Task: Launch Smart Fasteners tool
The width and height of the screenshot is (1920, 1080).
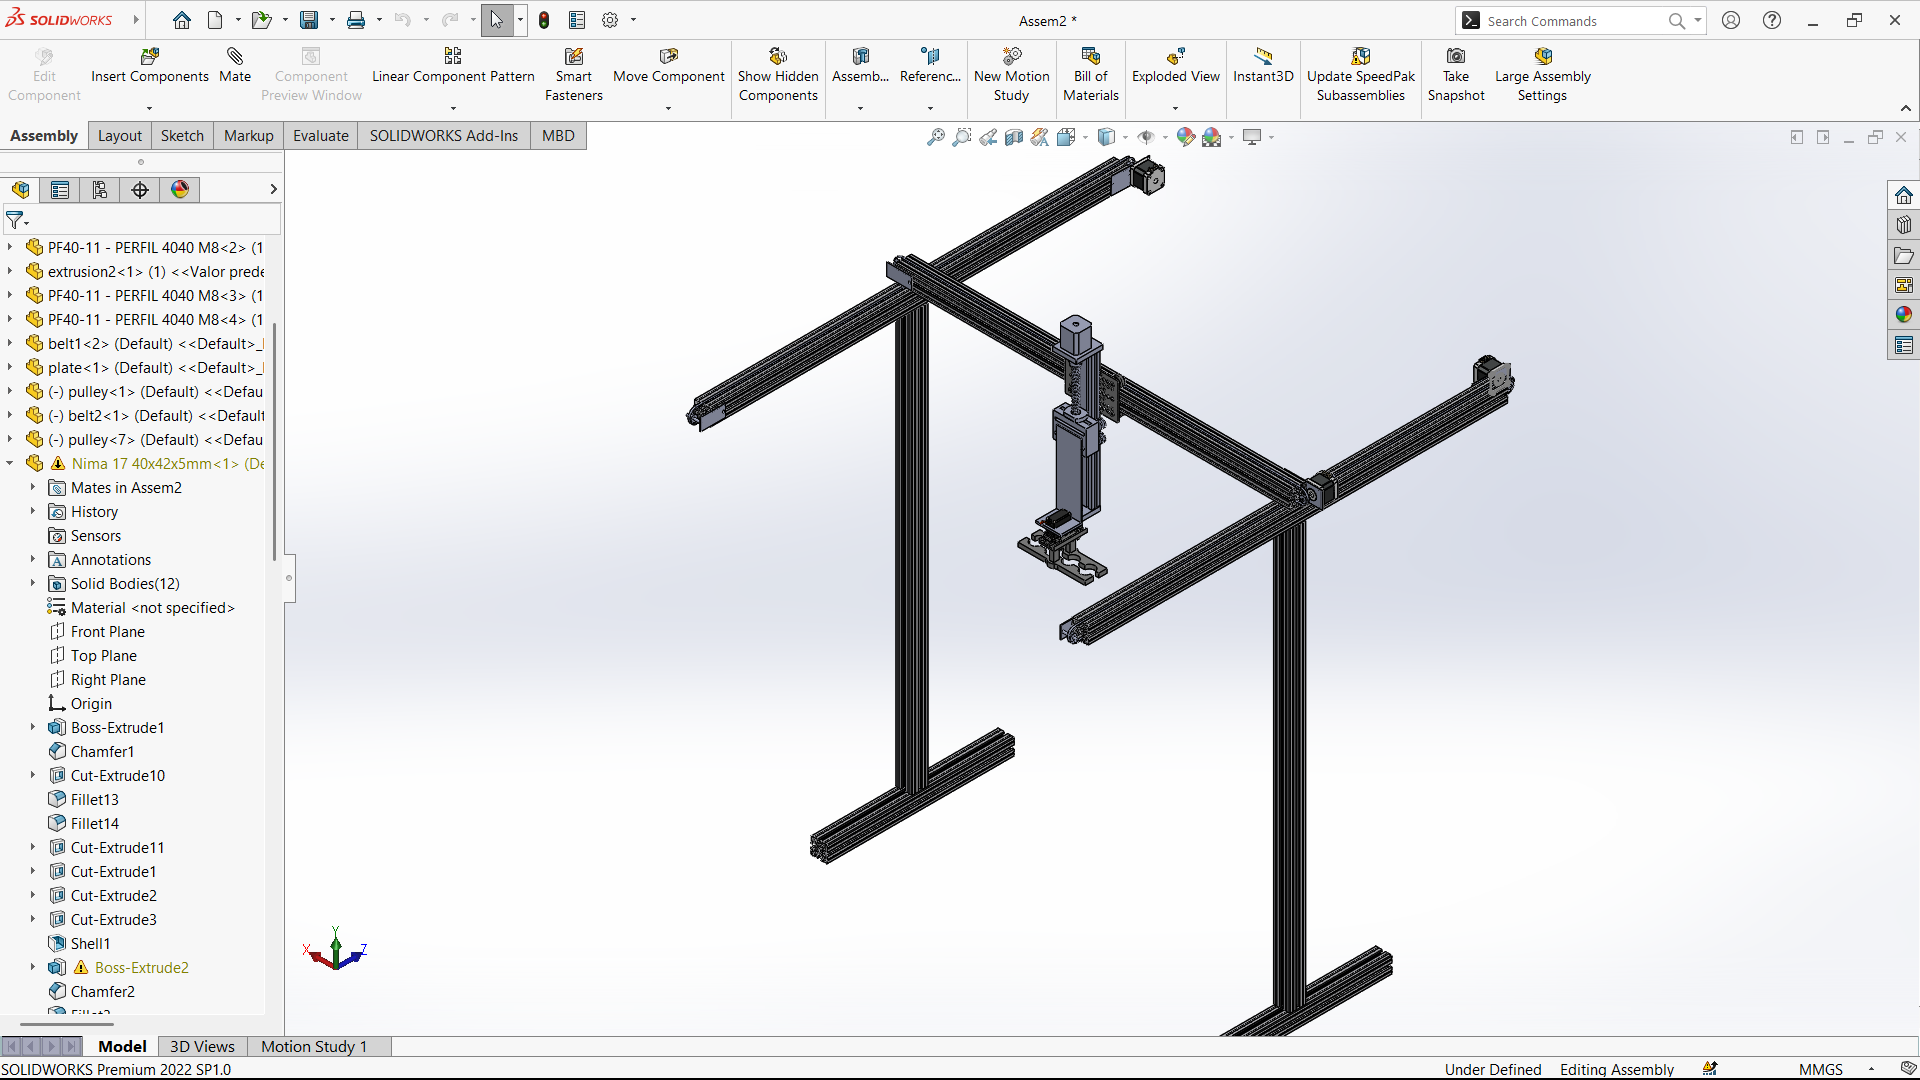Action: [x=574, y=75]
